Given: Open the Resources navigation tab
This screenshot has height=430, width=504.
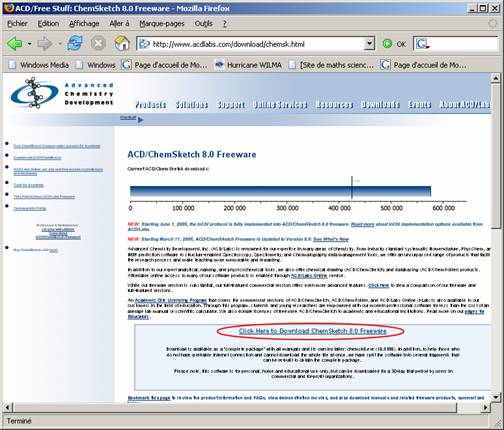Looking at the screenshot, I should tap(334, 104).
